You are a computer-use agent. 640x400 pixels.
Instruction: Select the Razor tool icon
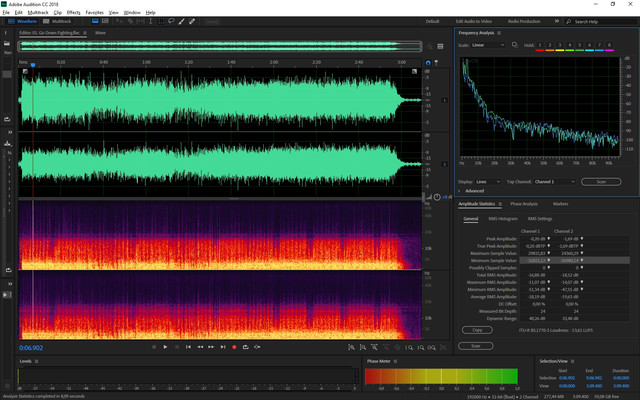pyautogui.click(x=131, y=21)
